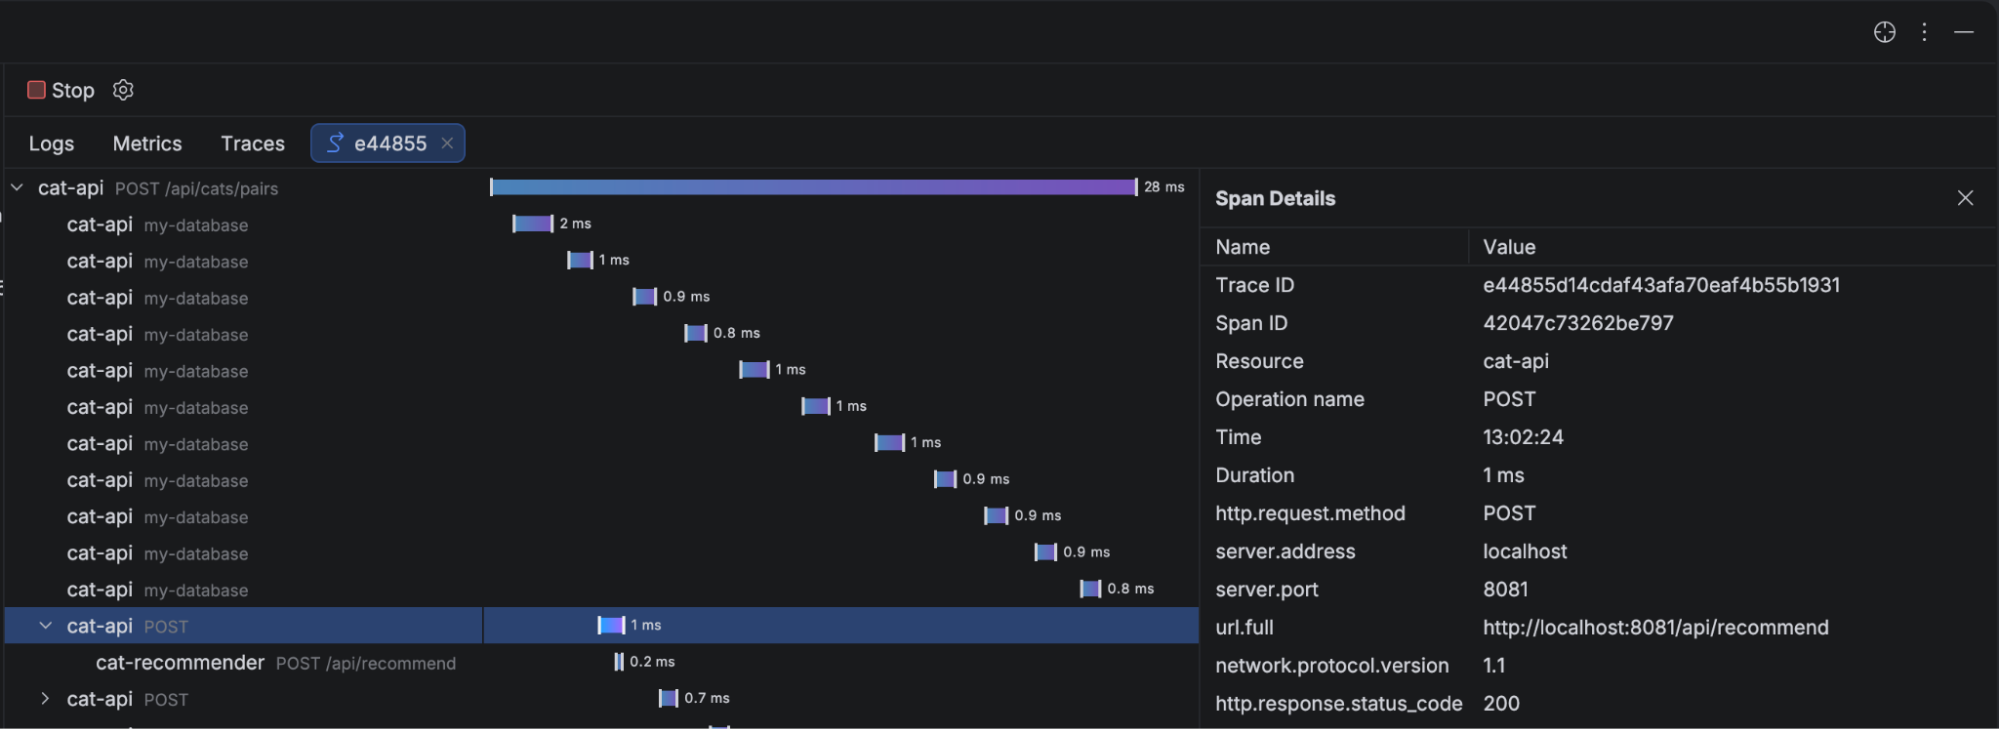Viewport: 1999px width, 730px height.
Task: Click the url.full attribute name
Action: point(1244,627)
